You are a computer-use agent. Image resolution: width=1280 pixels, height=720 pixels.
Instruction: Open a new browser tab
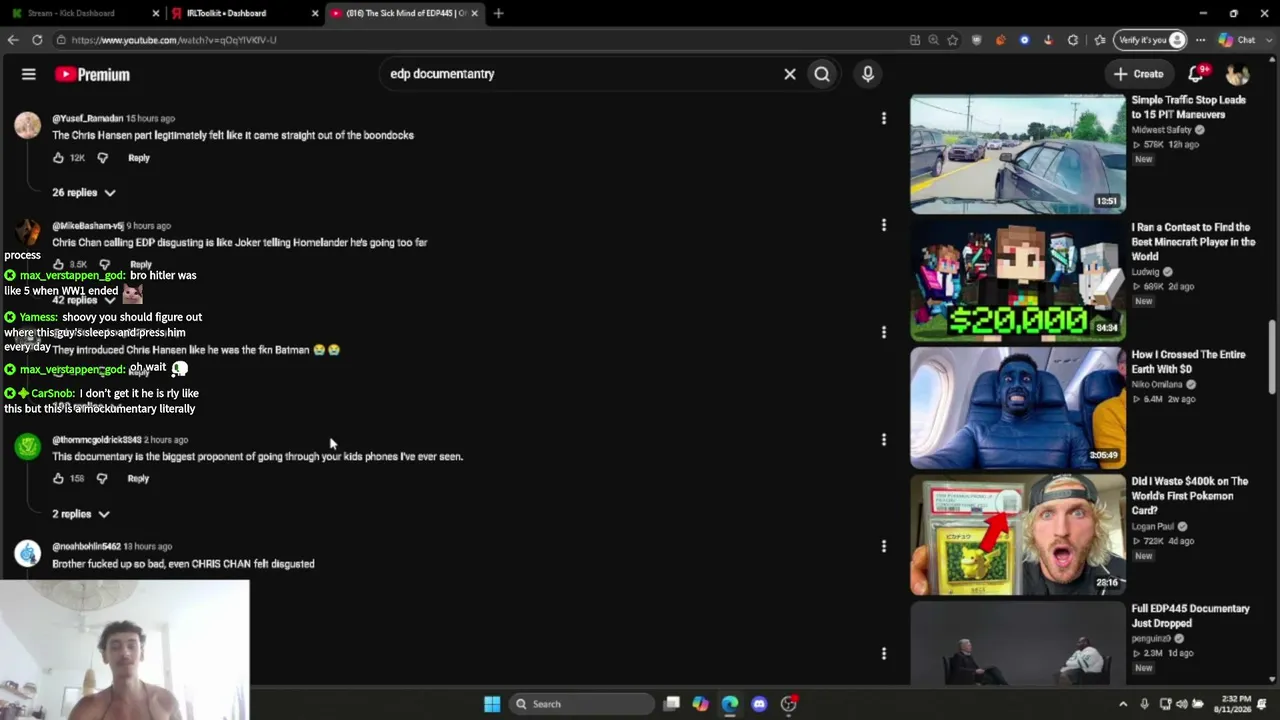[x=498, y=13]
